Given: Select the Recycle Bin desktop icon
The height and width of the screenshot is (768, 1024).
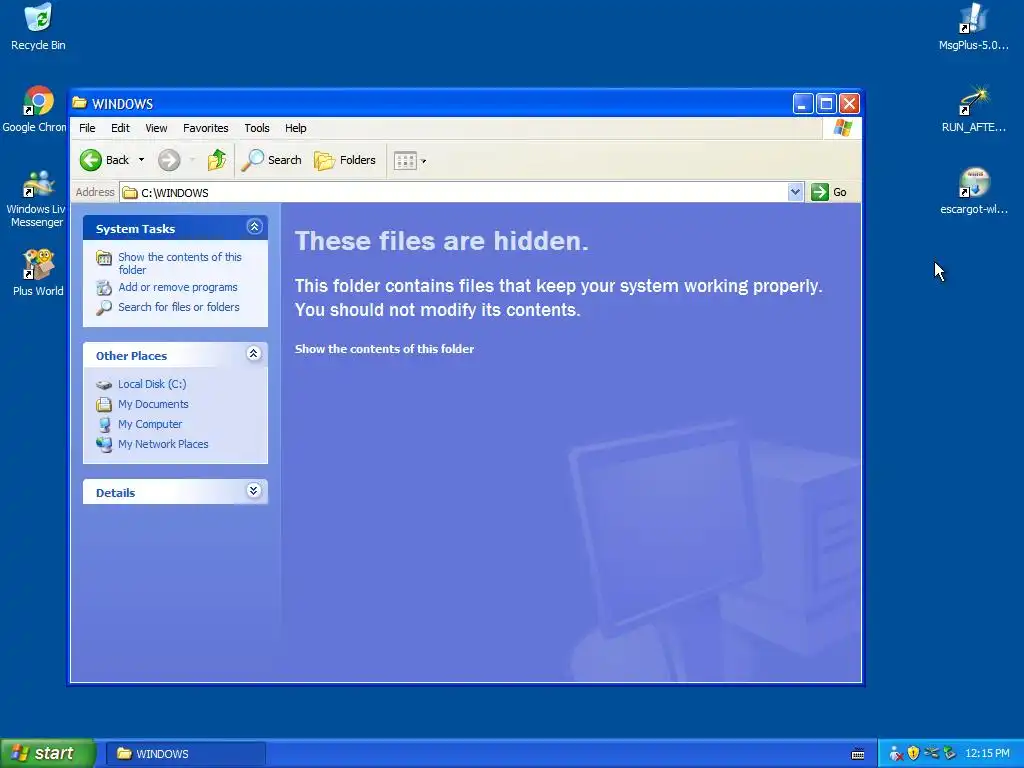Looking at the screenshot, I should click(38, 28).
